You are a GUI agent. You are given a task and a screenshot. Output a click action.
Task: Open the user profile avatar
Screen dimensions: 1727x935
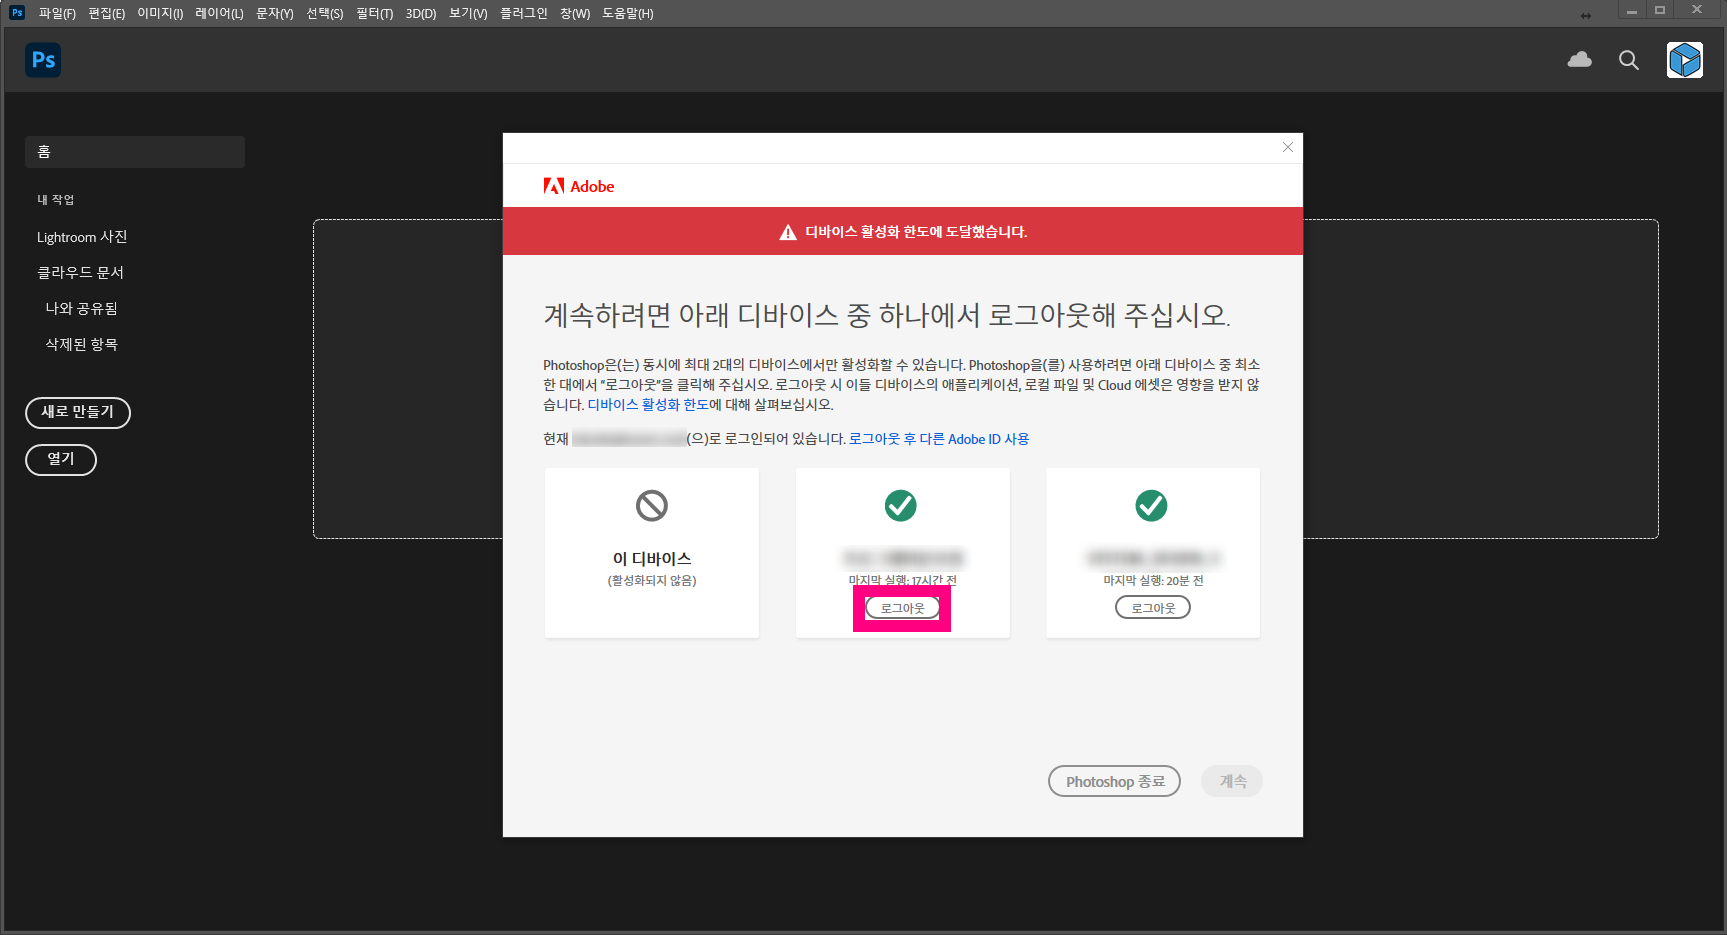point(1685,60)
